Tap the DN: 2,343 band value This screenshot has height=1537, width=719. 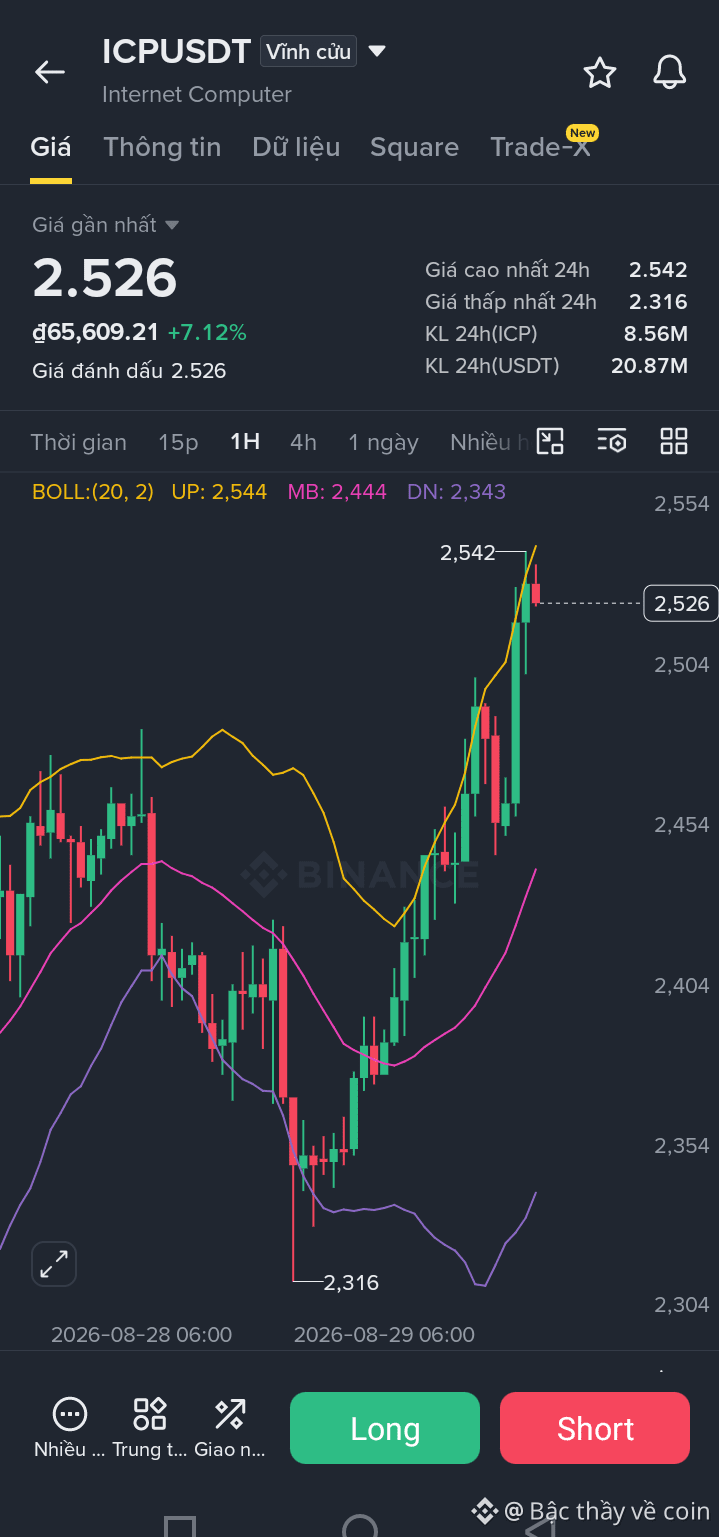pyautogui.click(x=456, y=491)
